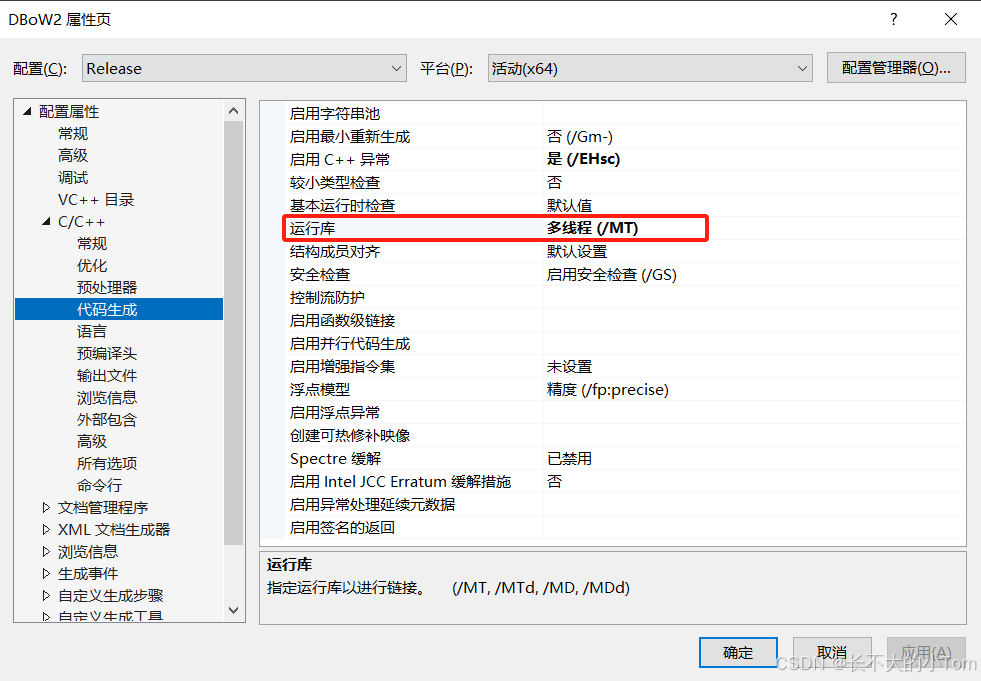Select the 代码生成 tree item
Image resolution: width=981 pixels, height=681 pixels.
point(107,309)
